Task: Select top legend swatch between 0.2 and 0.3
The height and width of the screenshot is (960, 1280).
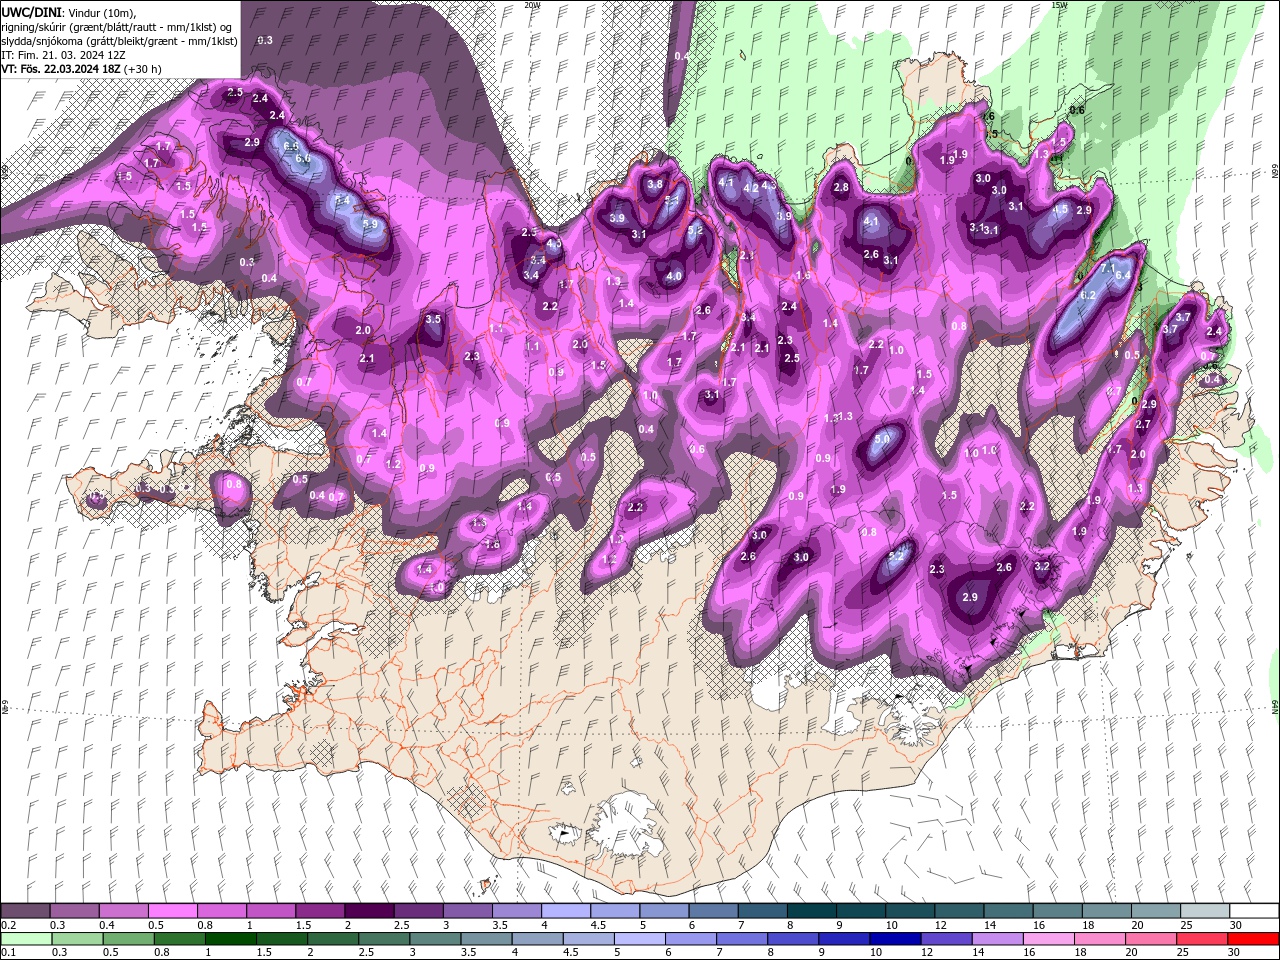Action: point(26,911)
